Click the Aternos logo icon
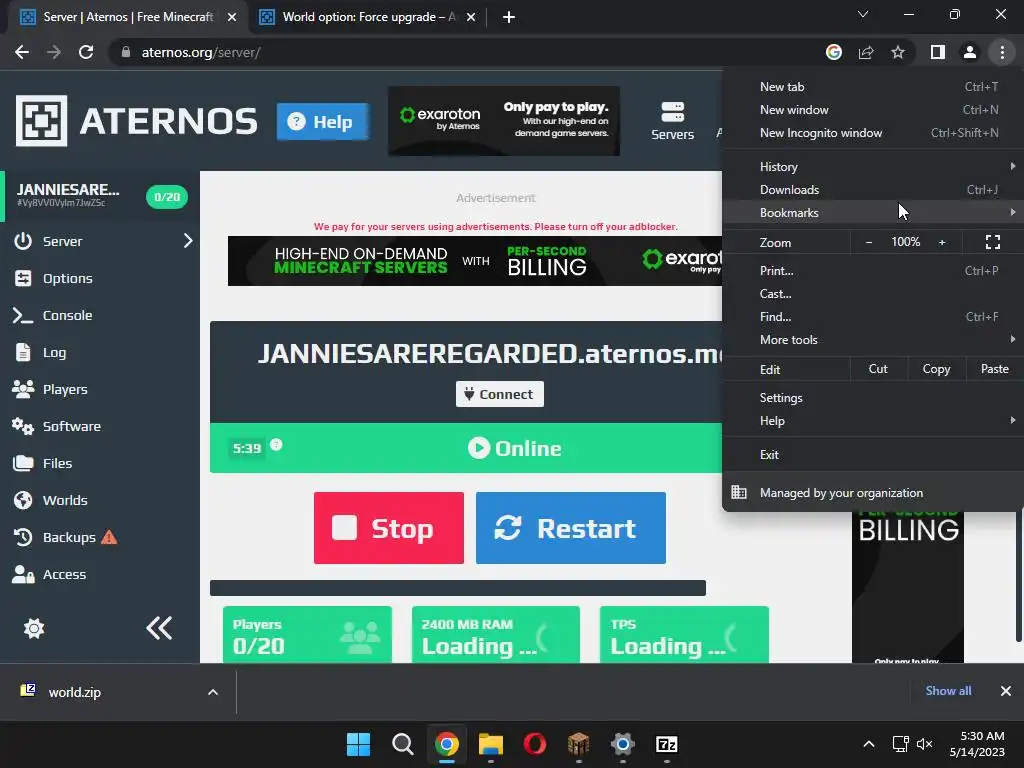The width and height of the screenshot is (1024, 768). [x=41, y=121]
